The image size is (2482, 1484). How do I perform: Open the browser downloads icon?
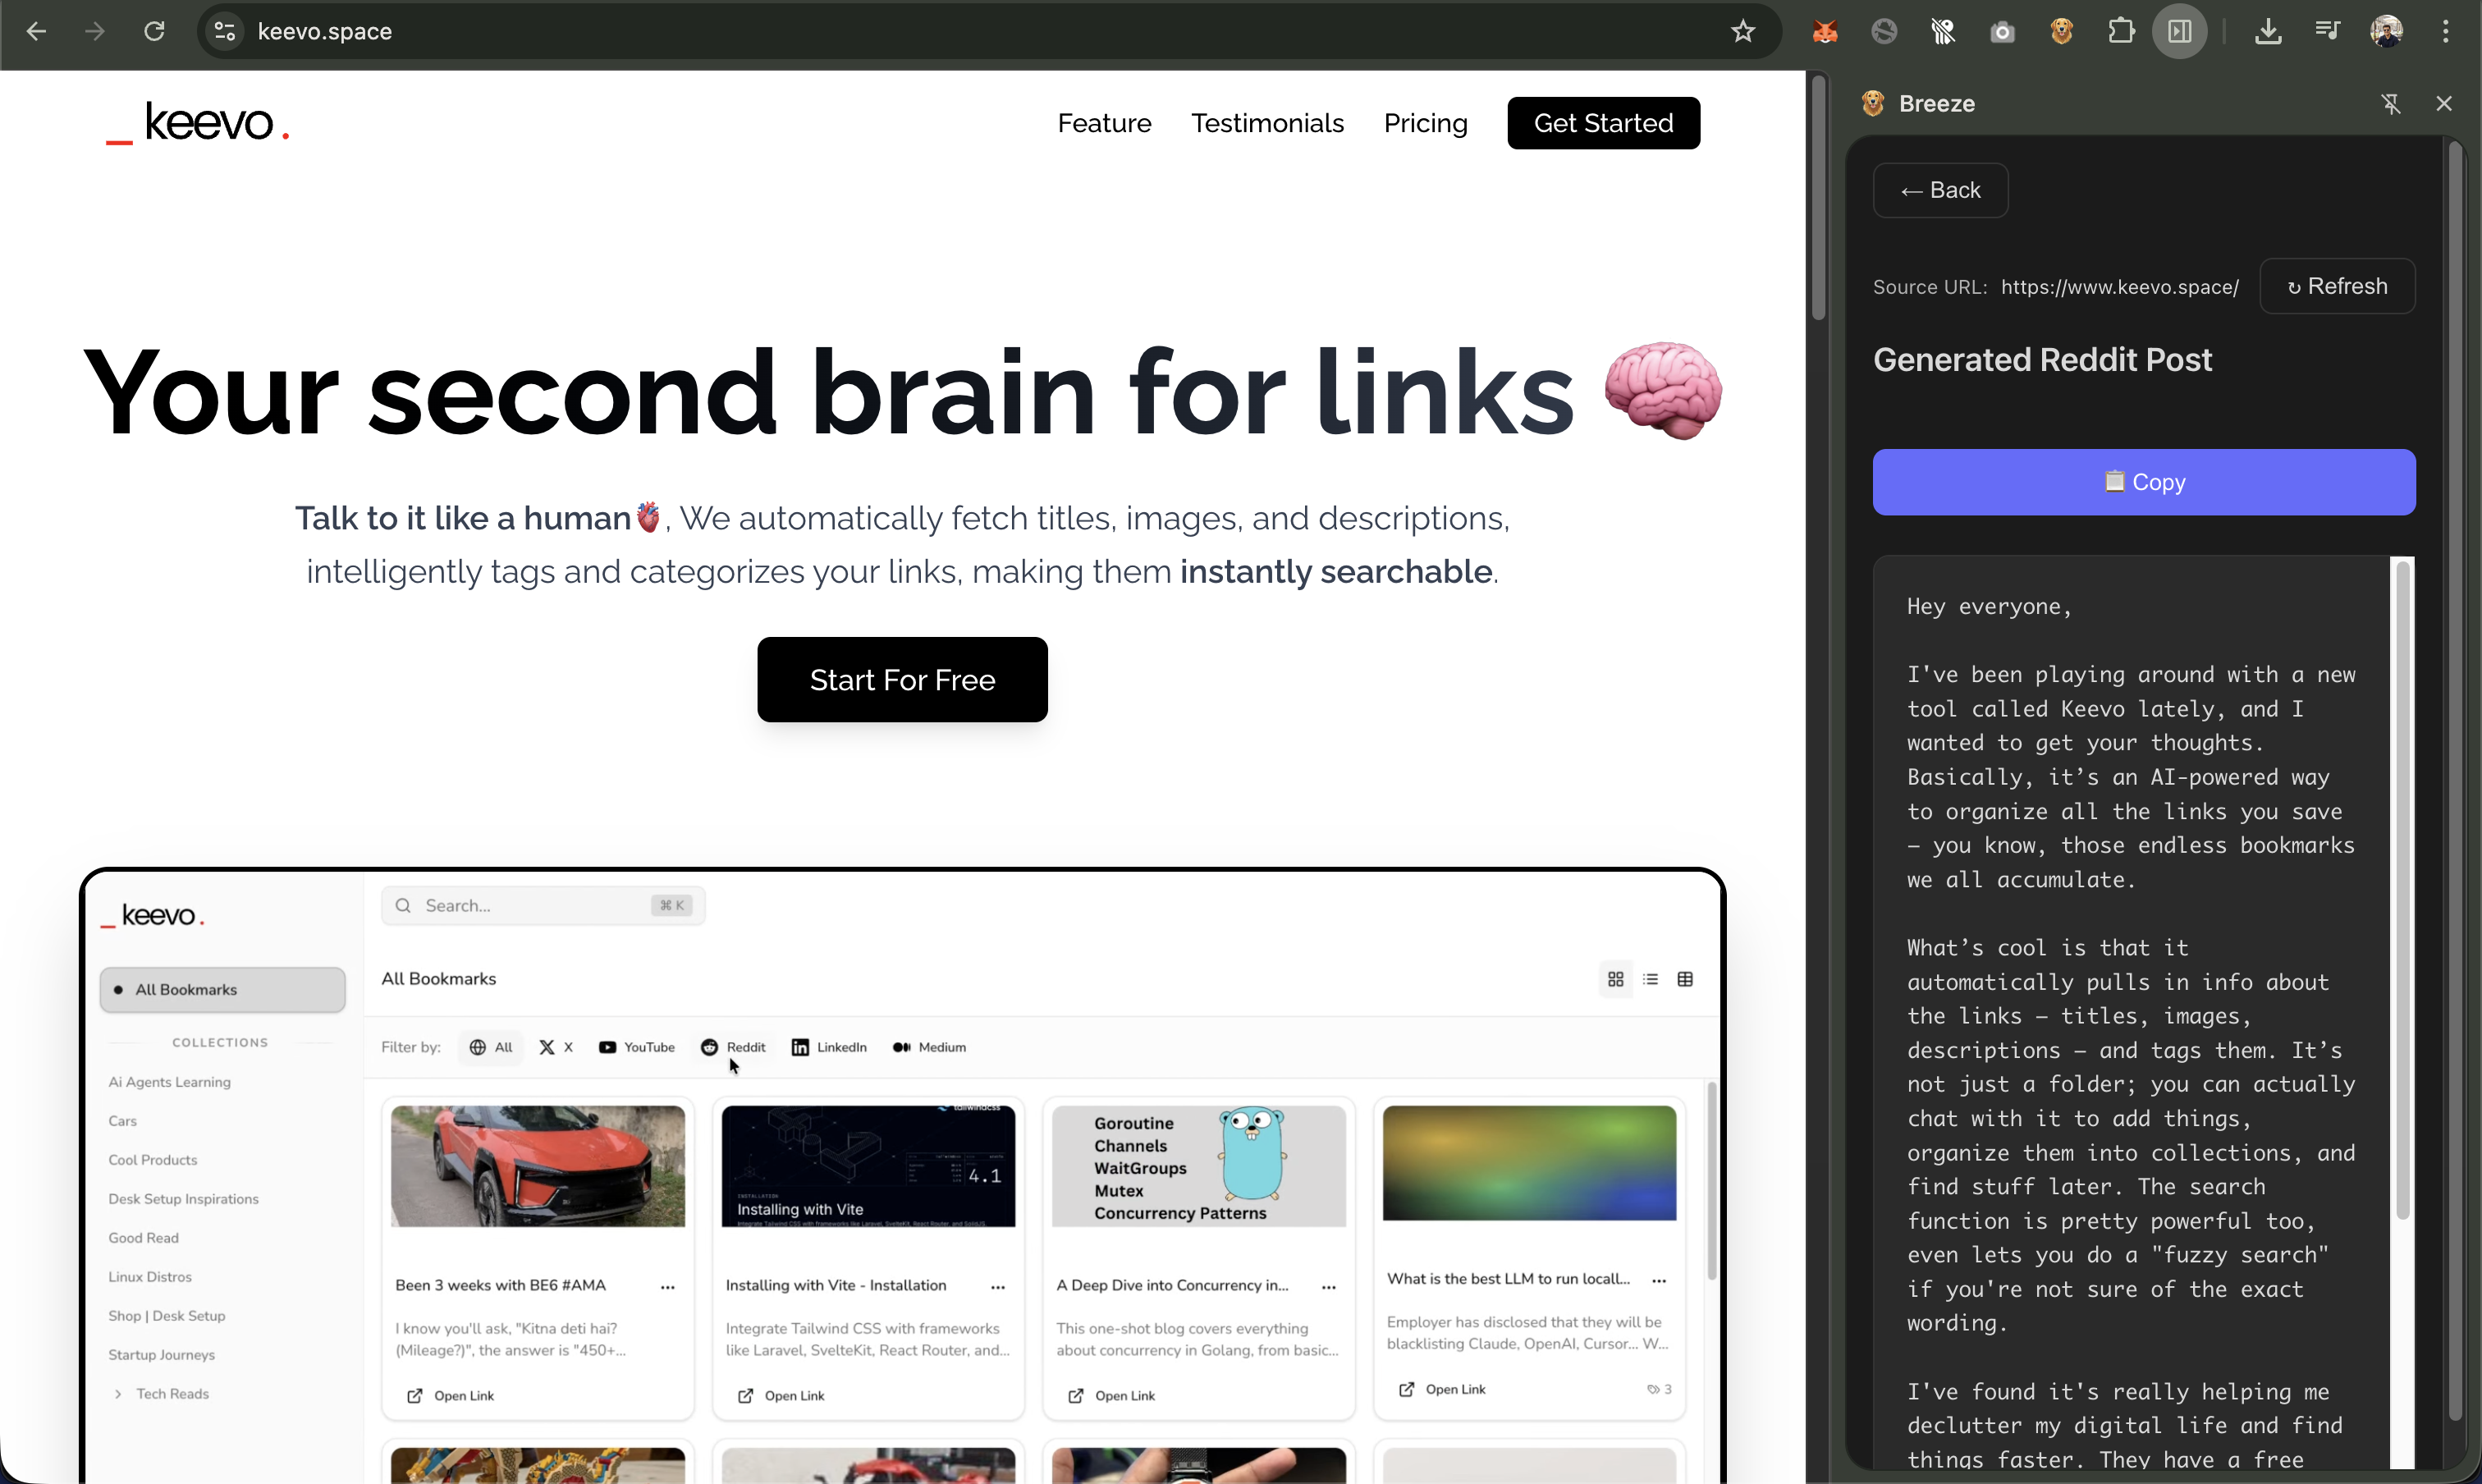(x=2268, y=31)
